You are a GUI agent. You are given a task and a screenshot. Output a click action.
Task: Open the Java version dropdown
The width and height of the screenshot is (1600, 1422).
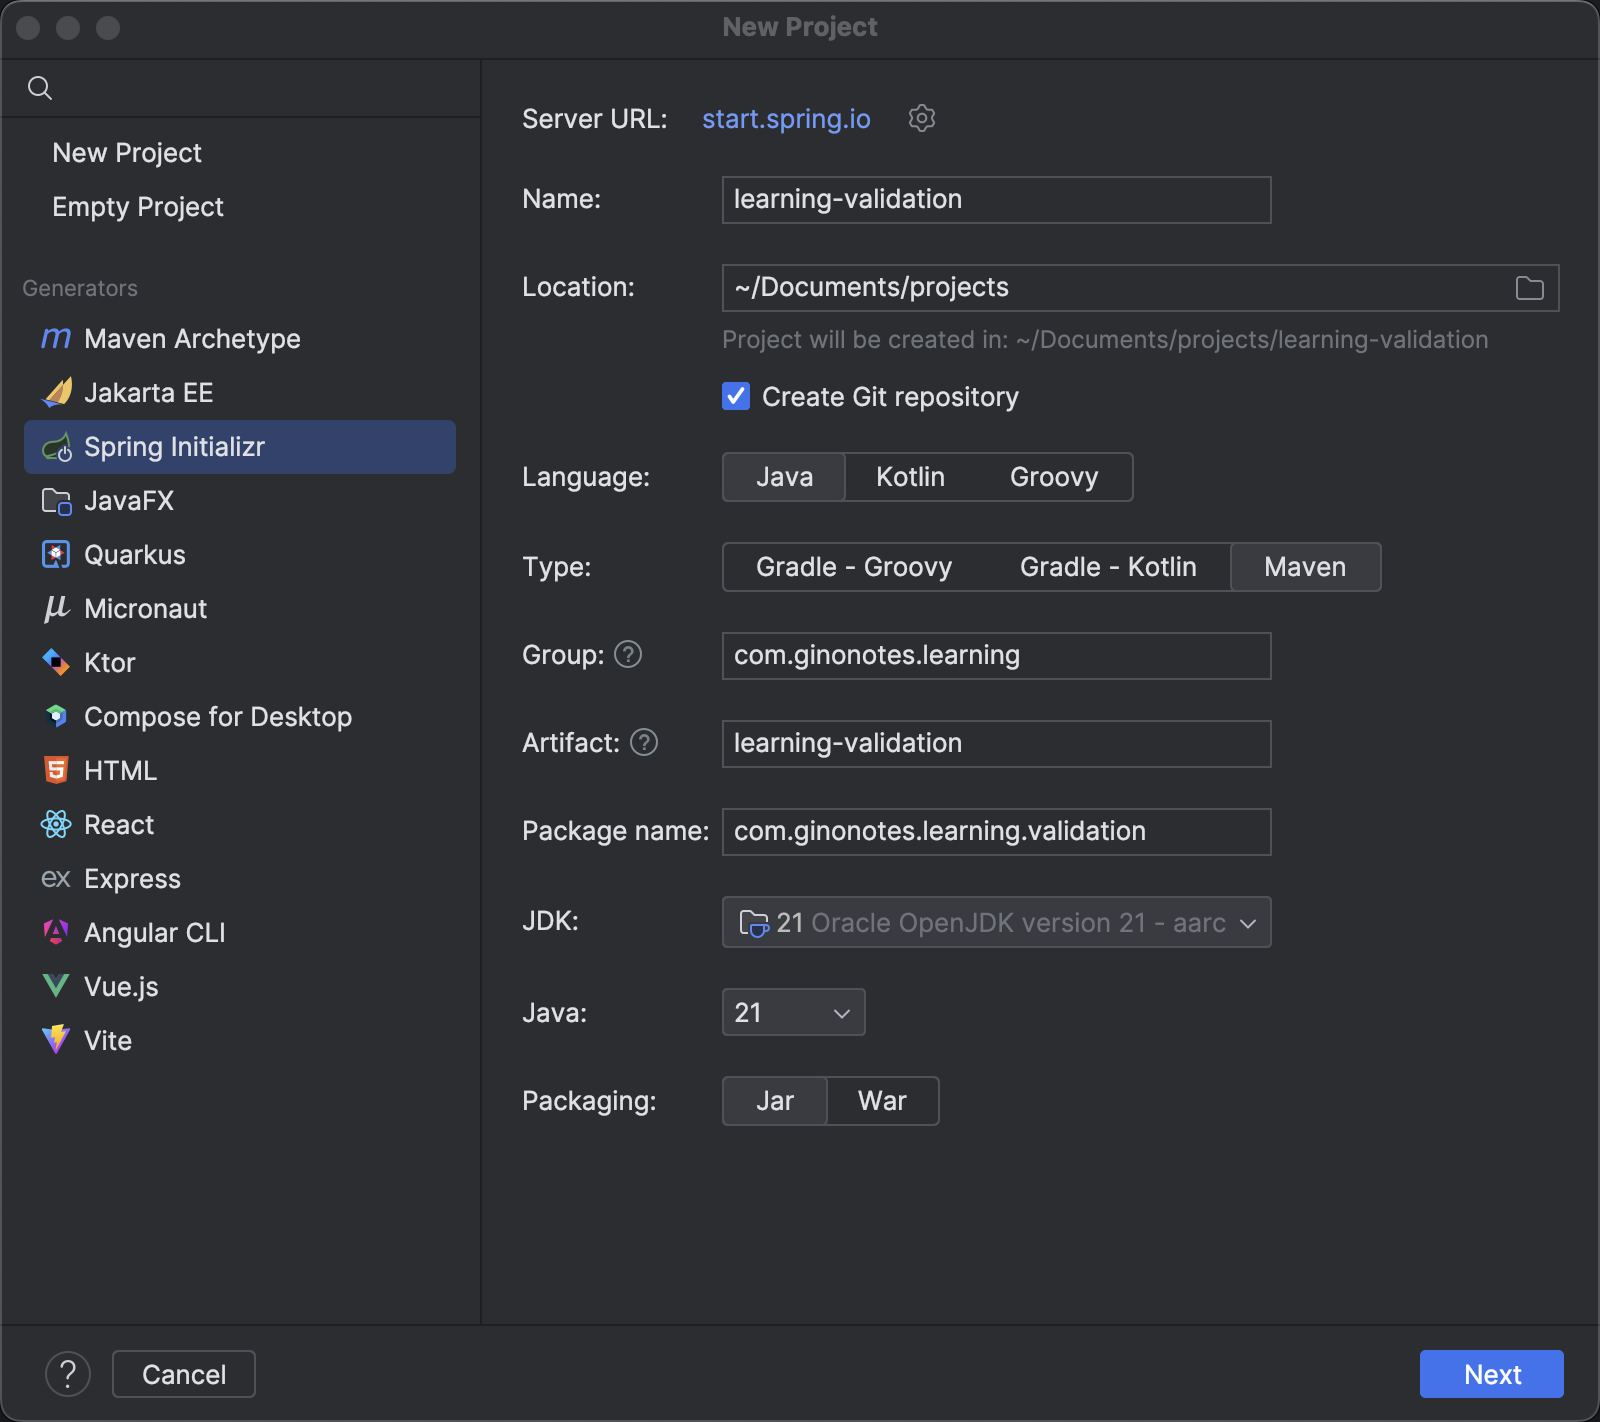coord(794,1012)
